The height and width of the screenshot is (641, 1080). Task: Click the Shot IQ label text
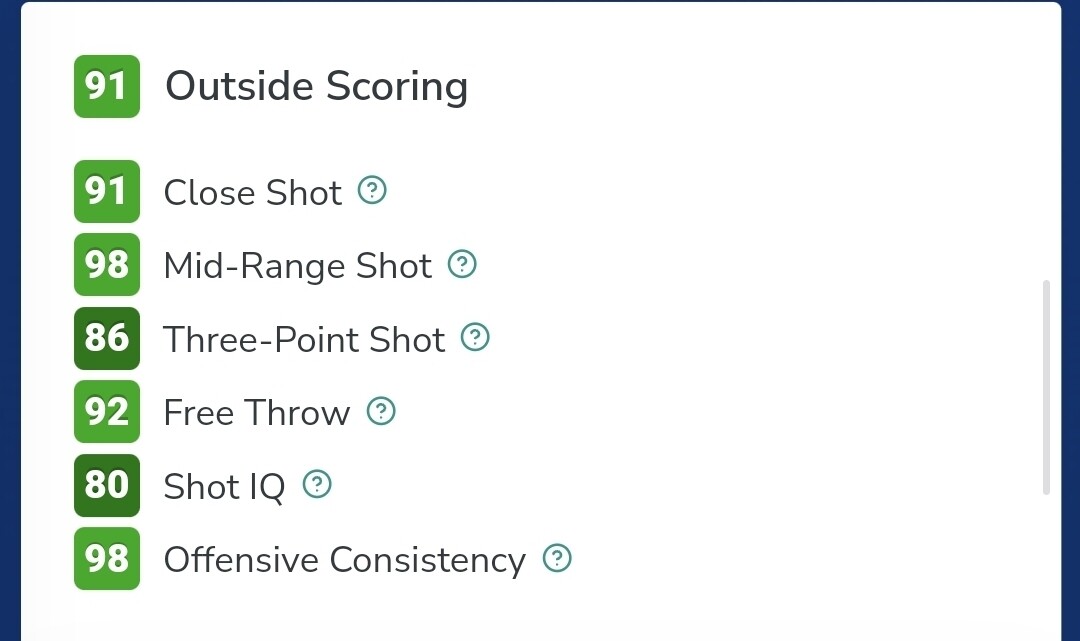tap(224, 487)
